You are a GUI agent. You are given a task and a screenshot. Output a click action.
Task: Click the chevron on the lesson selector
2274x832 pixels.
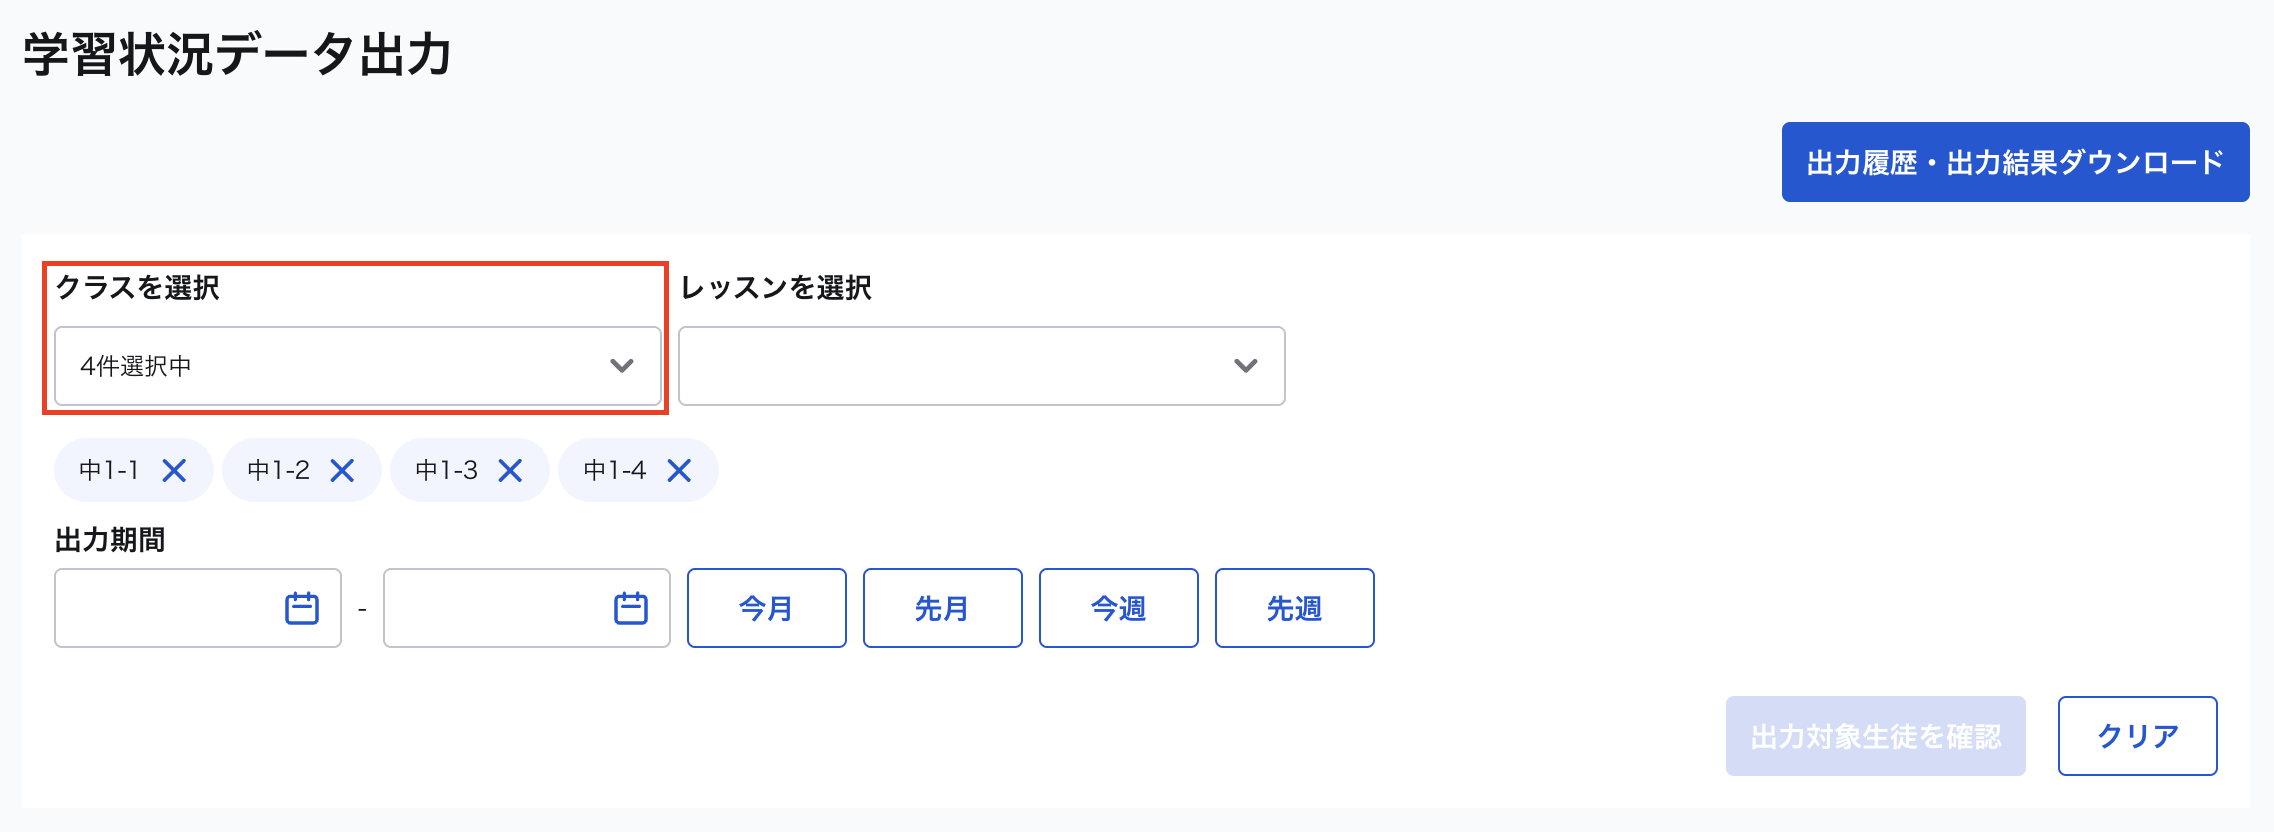(1246, 366)
